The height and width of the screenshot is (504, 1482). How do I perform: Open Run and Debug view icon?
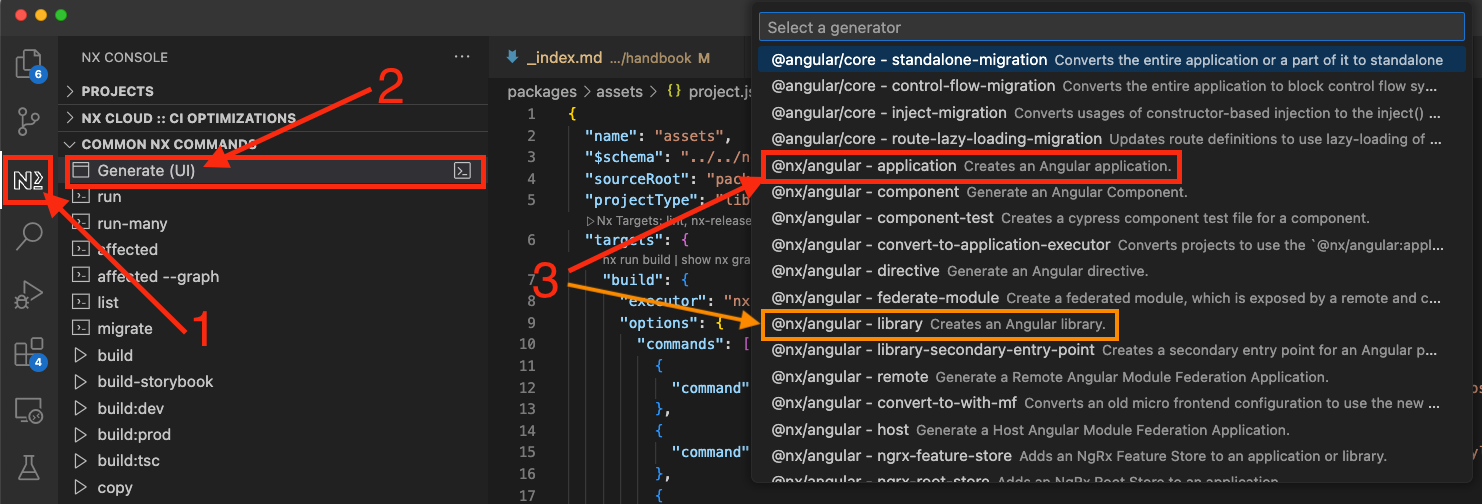[29, 294]
